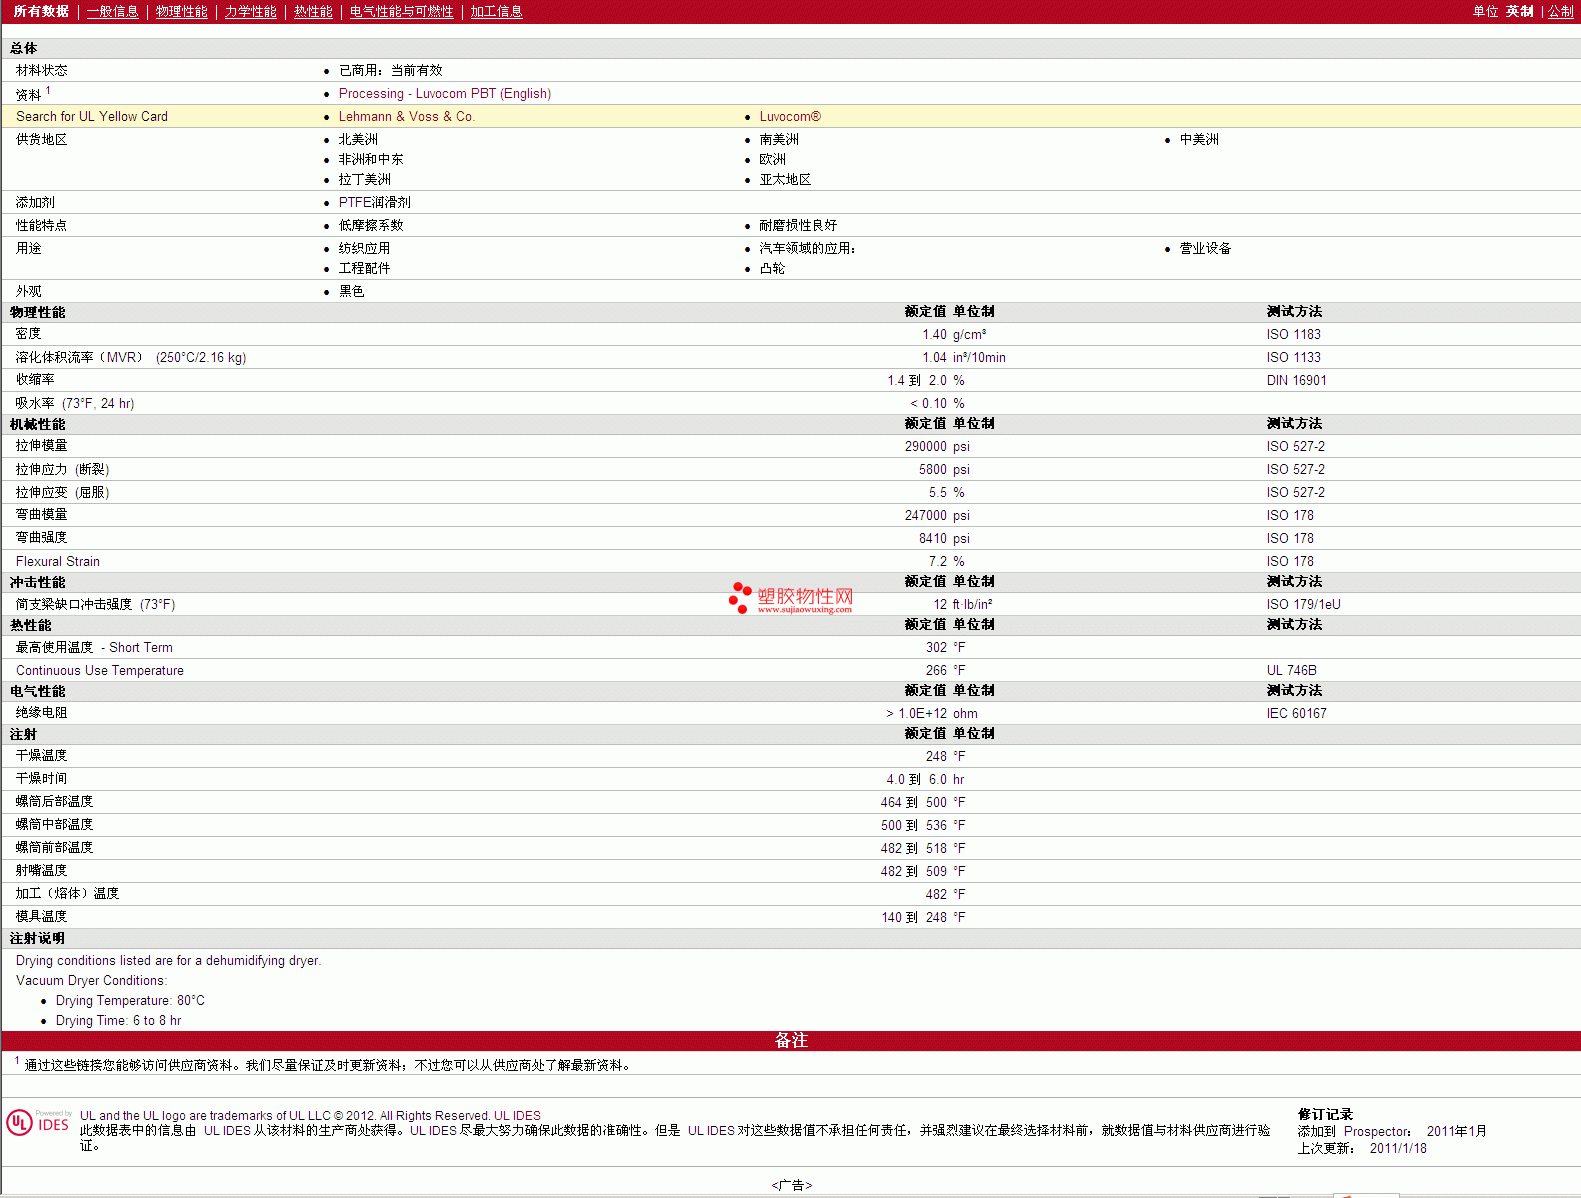Switch to the 一般信息 tab
This screenshot has width=1581, height=1198.
click(112, 12)
